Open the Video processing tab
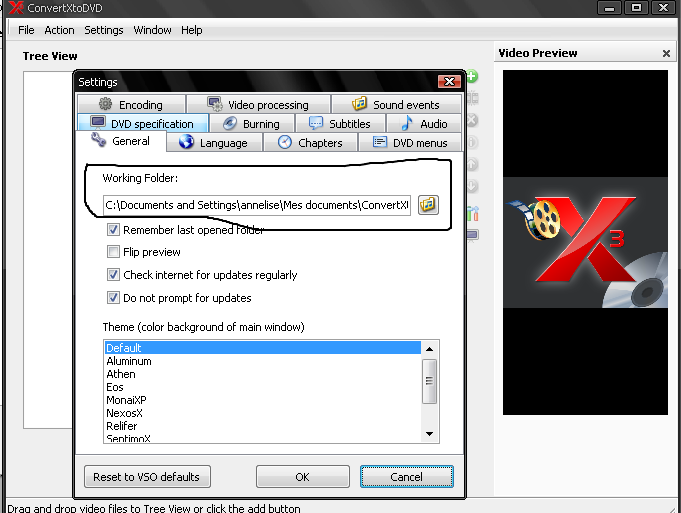This screenshot has width=681, height=513. point(258,105)
